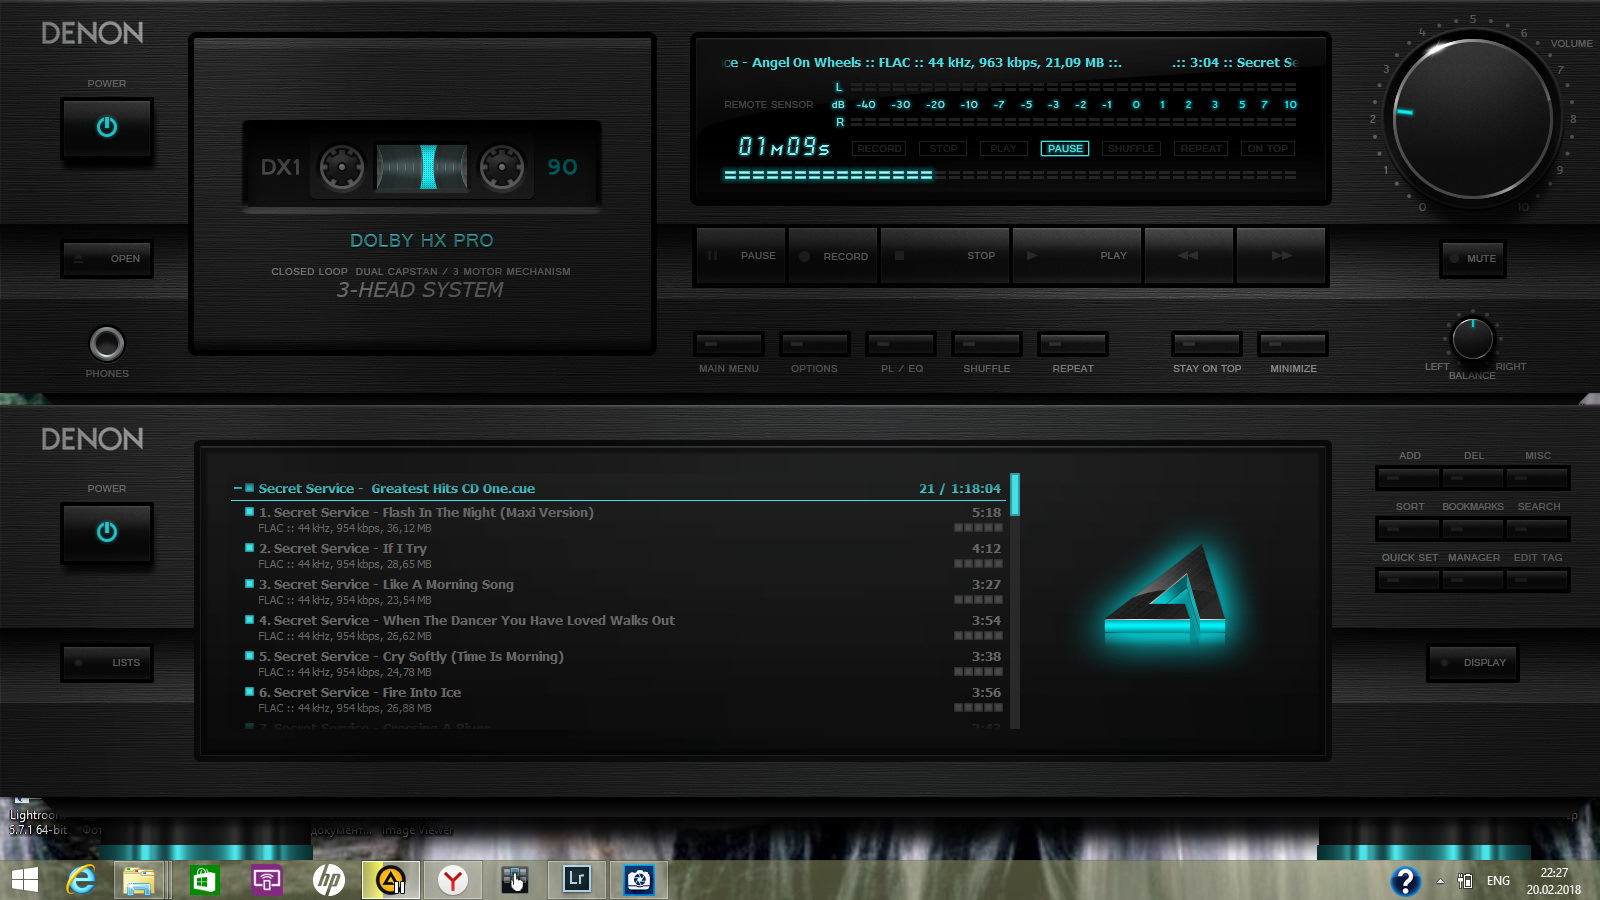Click the RECORD transport button

(833, 256)
